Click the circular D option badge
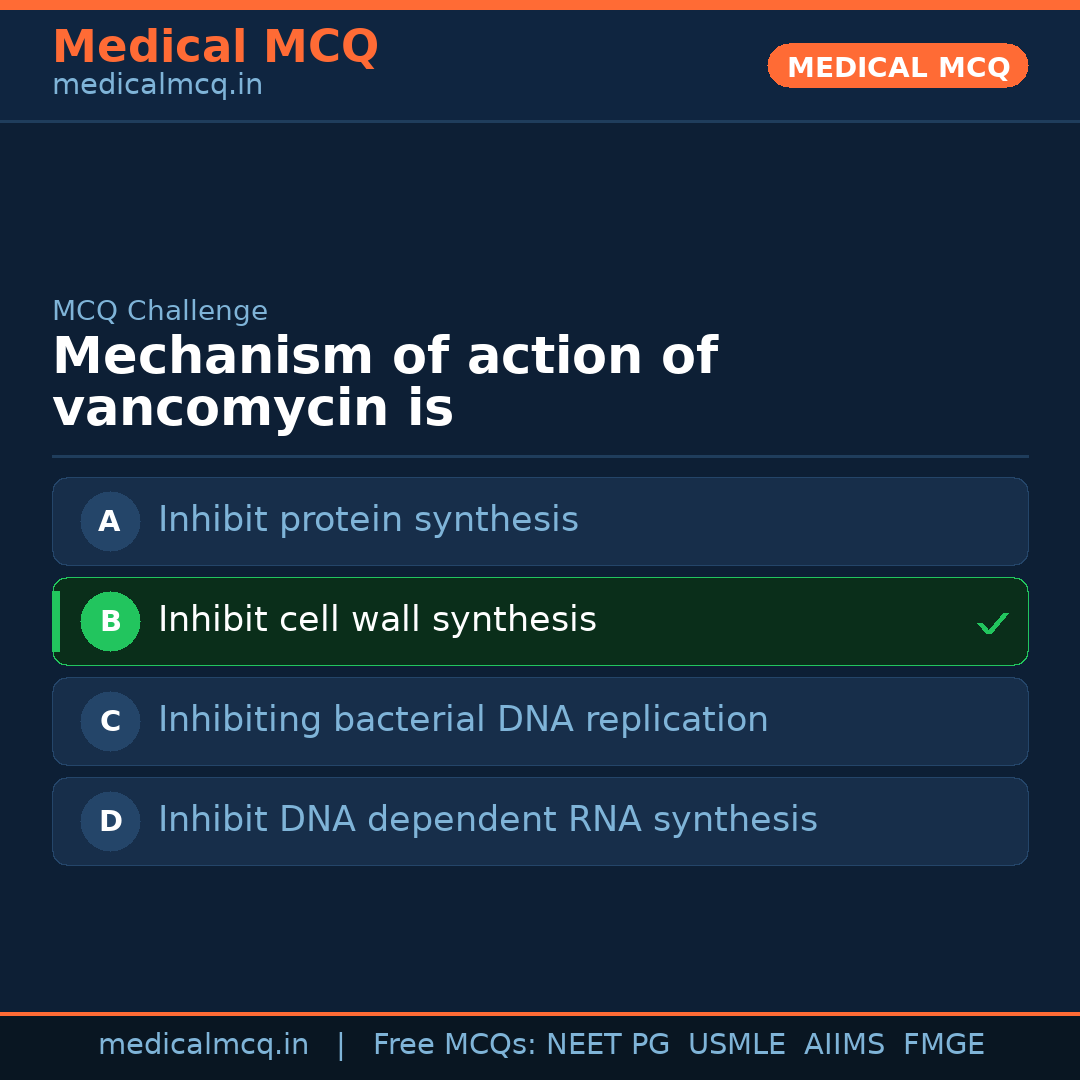 pos(110,821)
